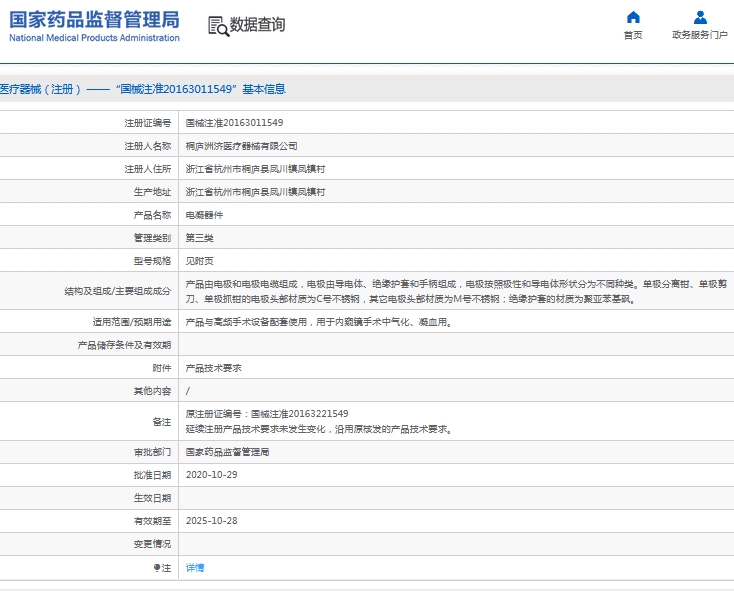
Task: Click management class value 第三类
Action: point(199,238)
